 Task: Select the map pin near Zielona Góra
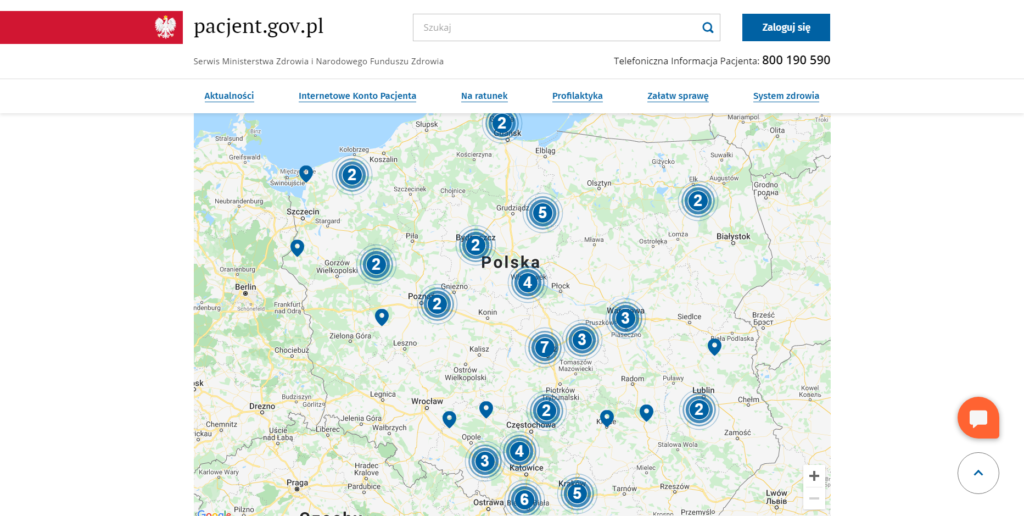coord(381,316)
